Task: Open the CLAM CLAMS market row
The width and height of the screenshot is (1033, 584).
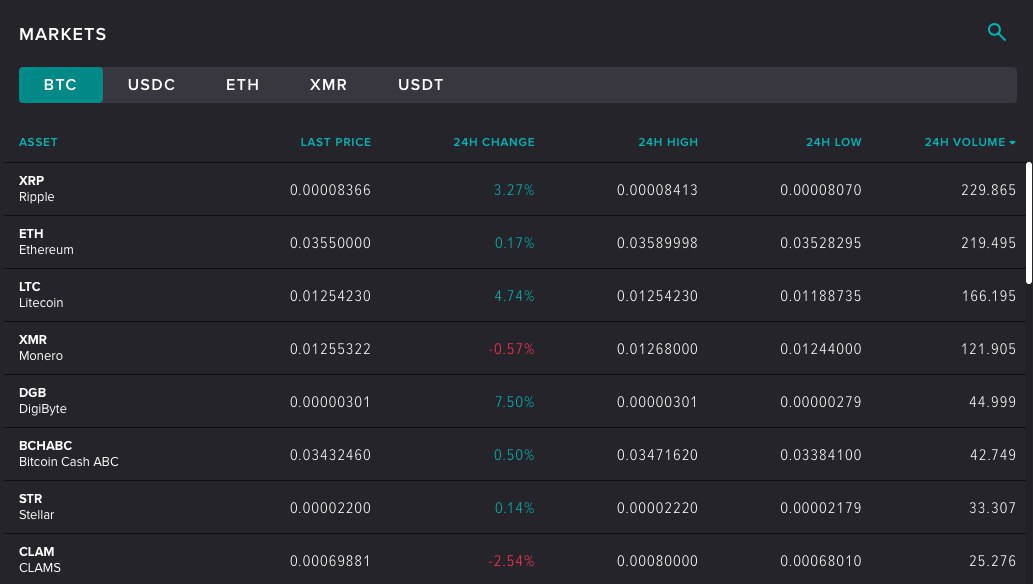Action: click(x=515, y=560)
